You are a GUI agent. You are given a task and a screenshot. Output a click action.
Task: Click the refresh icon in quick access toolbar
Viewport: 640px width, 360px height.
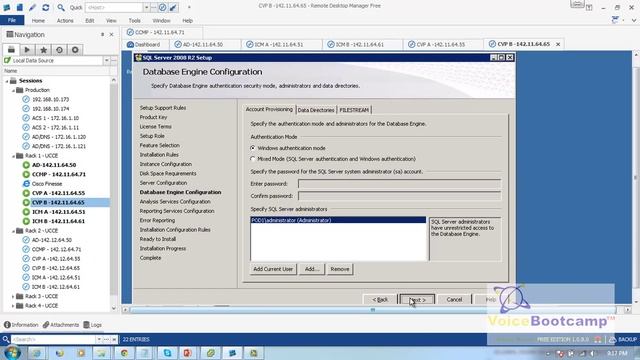tap(45, 7)
